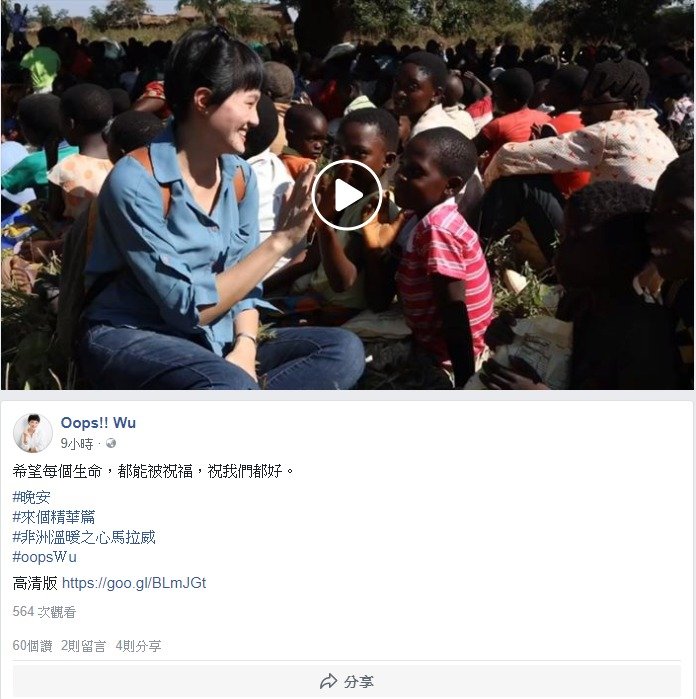Click the post text 希望每個生命
The height and width of the screenshot is (699, 696).
(57, 471)
